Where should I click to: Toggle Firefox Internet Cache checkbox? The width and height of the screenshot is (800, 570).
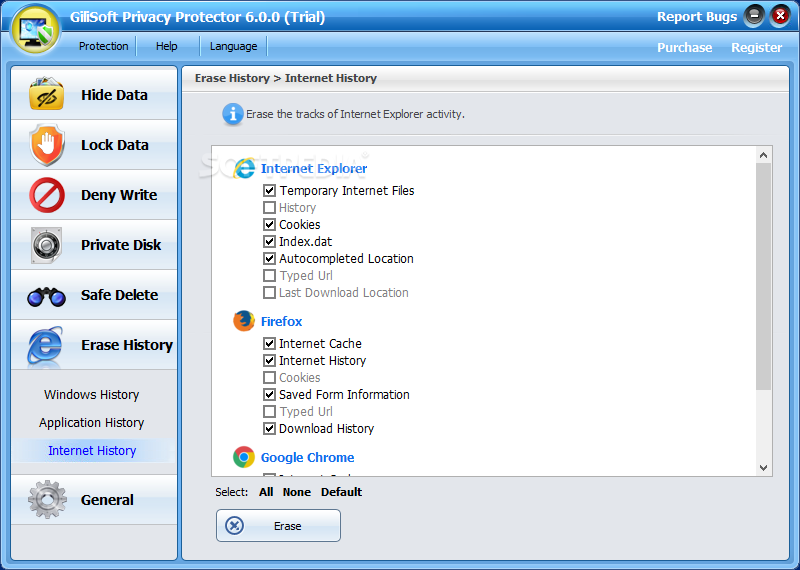pos(269,343)
